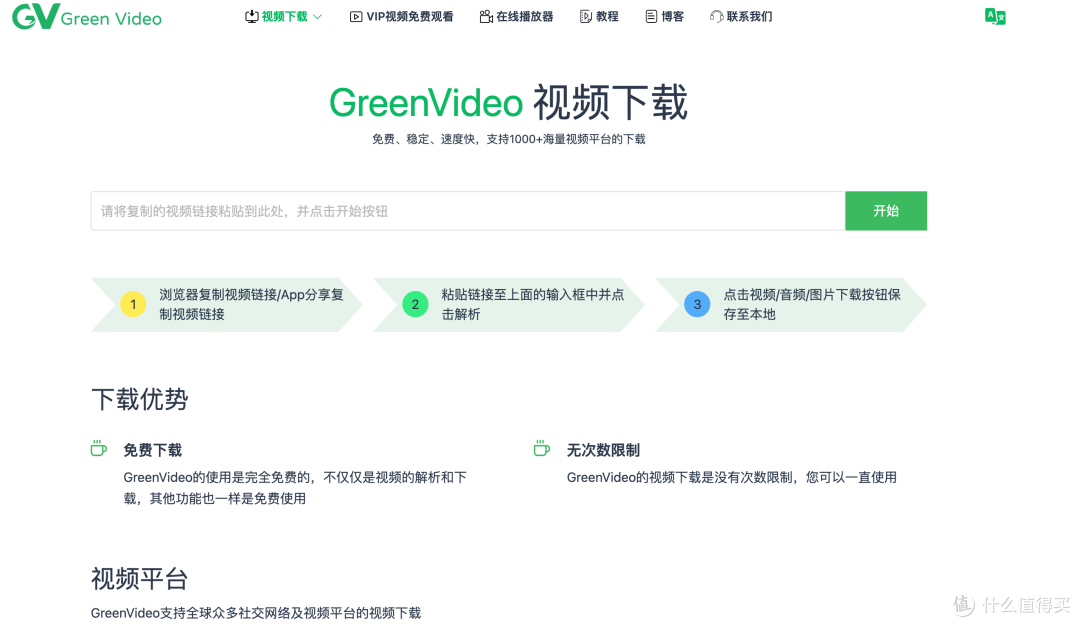The image size is (1080, 627).
Task: Click the 视频平台 section heading
Action: pos(140,579)
